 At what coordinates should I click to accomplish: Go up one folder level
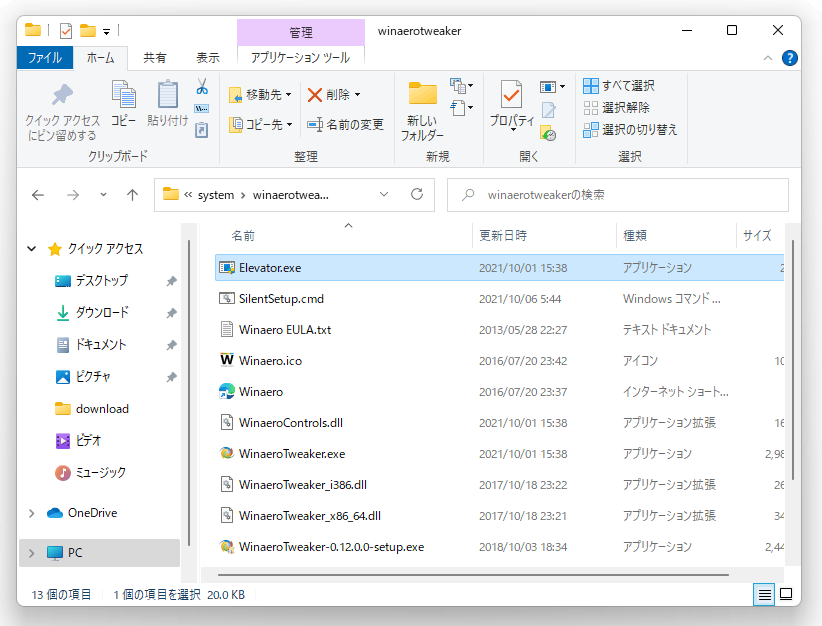132,195
